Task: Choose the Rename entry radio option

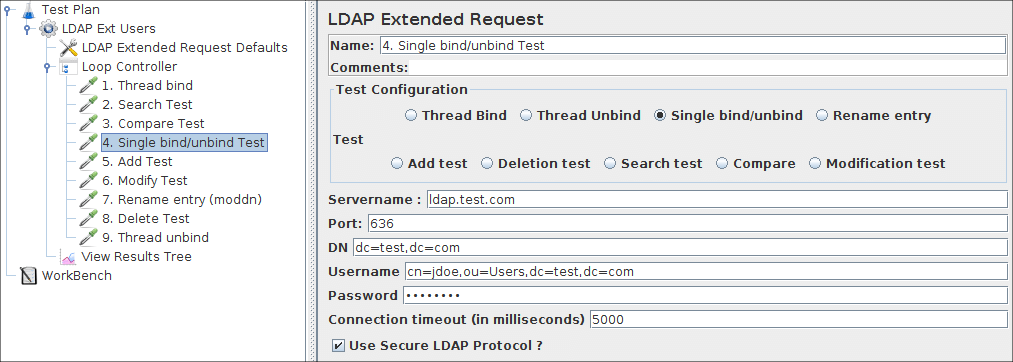Action: point(822,116)
